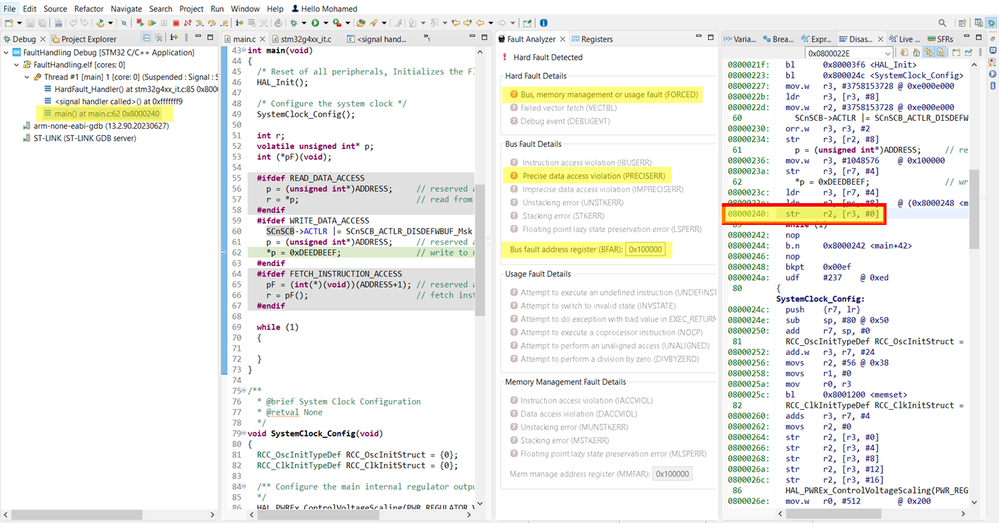Click Hello Mohamed account menu

coord(324,9)
